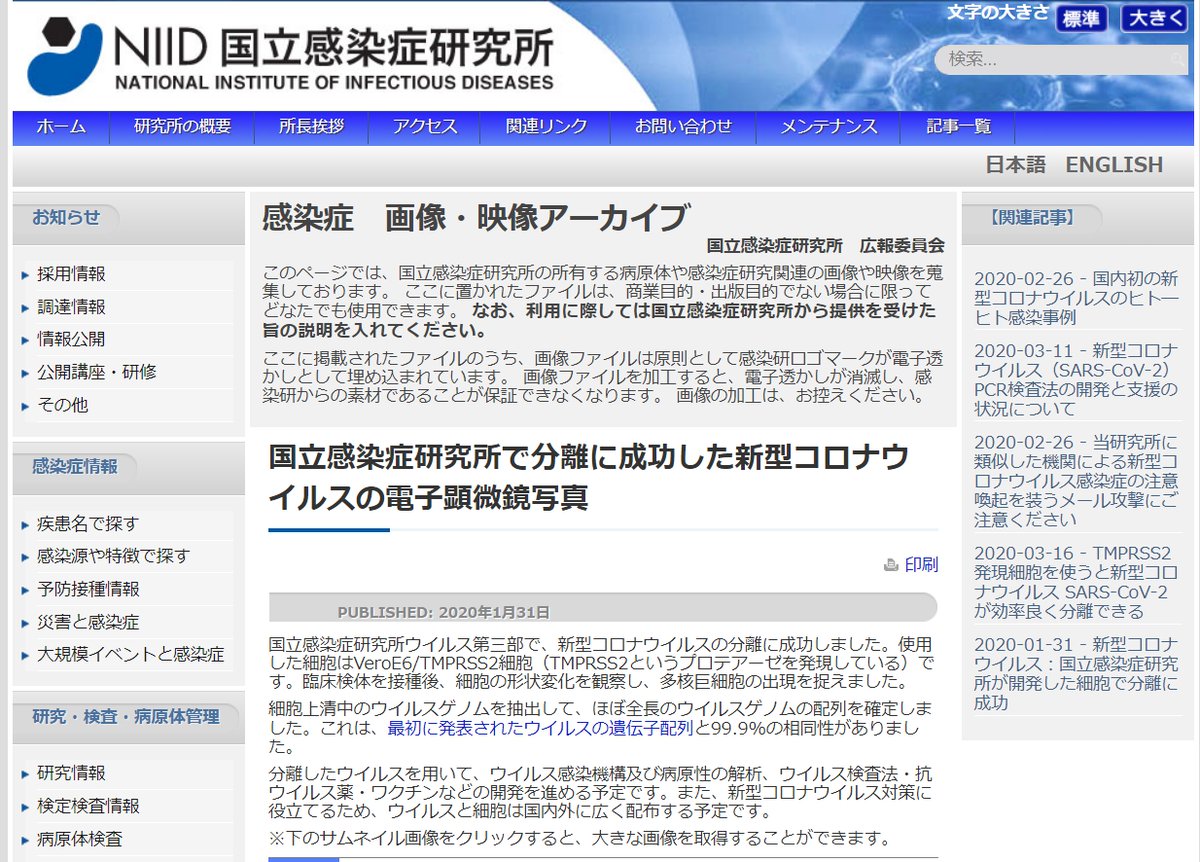Open 病原体検査 in the sidebar
The height and width of the screenshot is (862, 1200).
[79, 839]
